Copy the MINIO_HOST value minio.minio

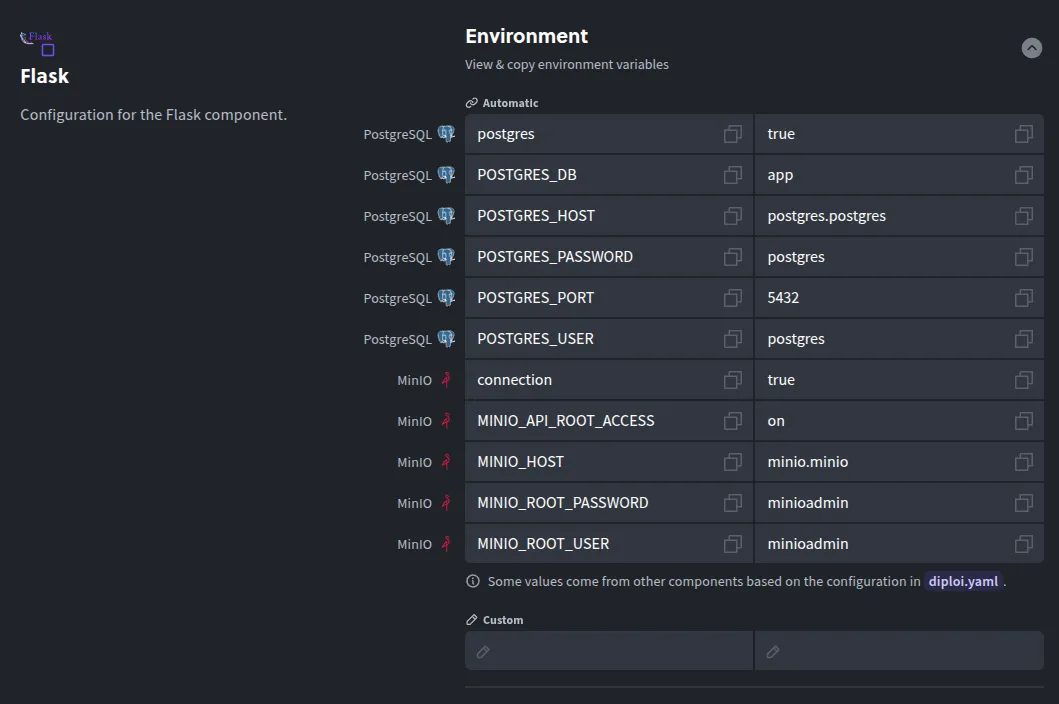(1023, 462)
